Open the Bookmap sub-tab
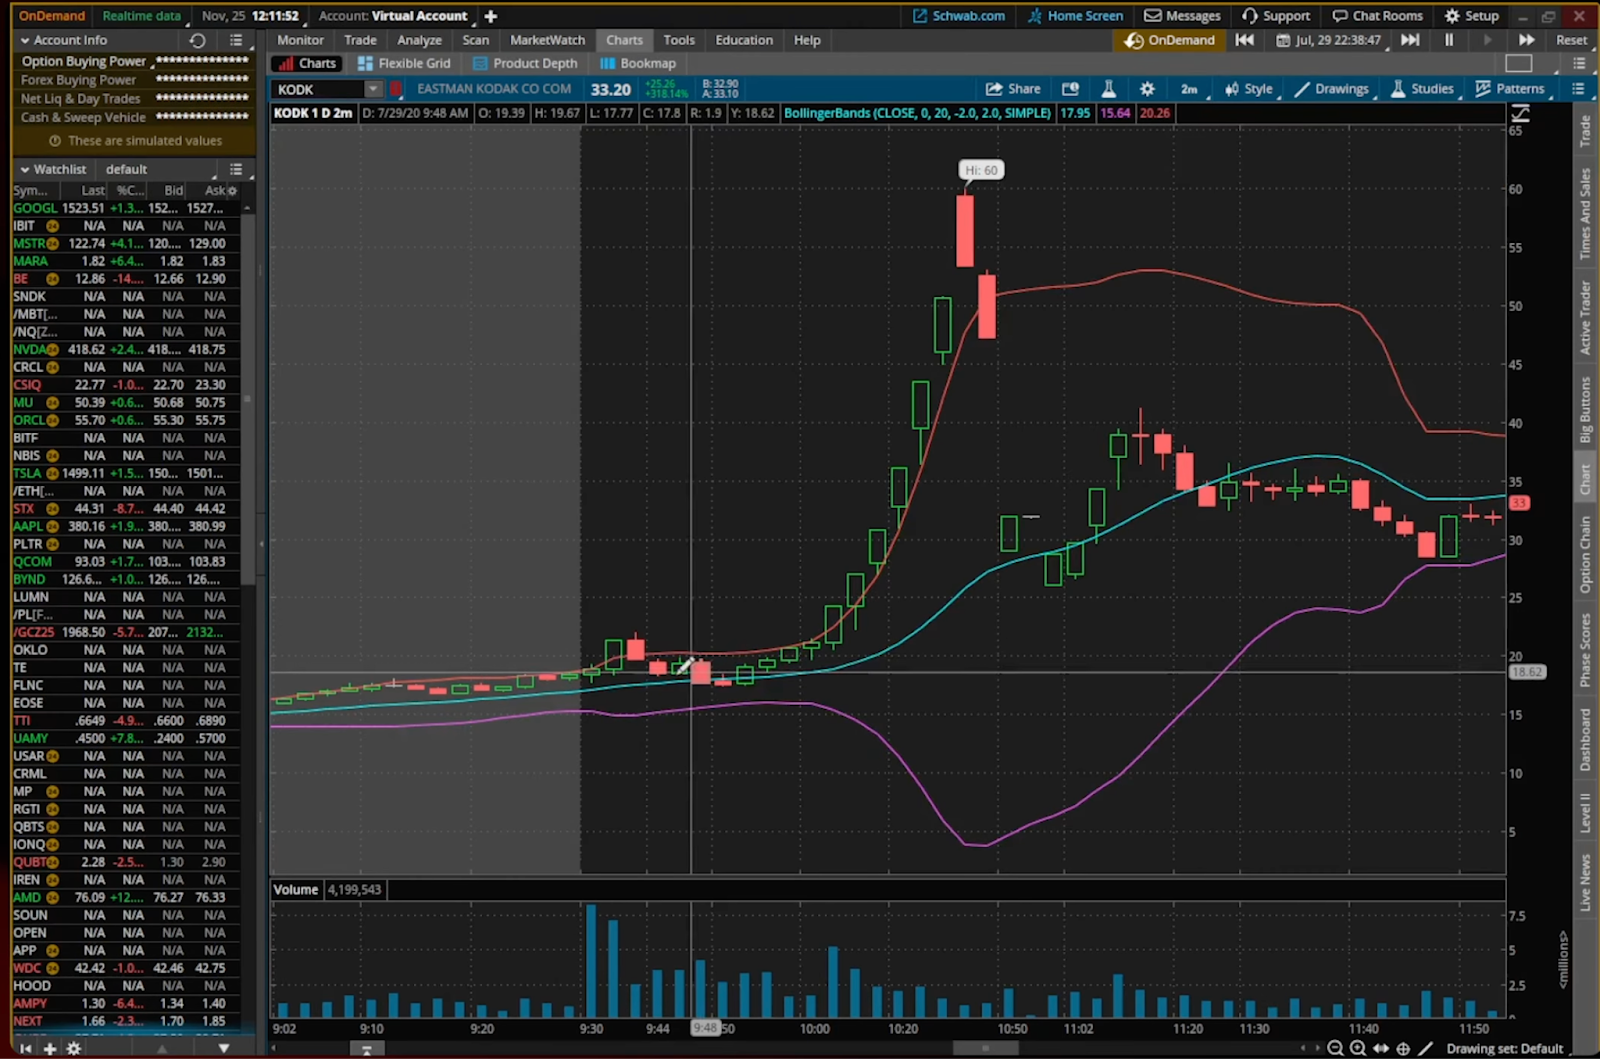 [x=638, y=63]
